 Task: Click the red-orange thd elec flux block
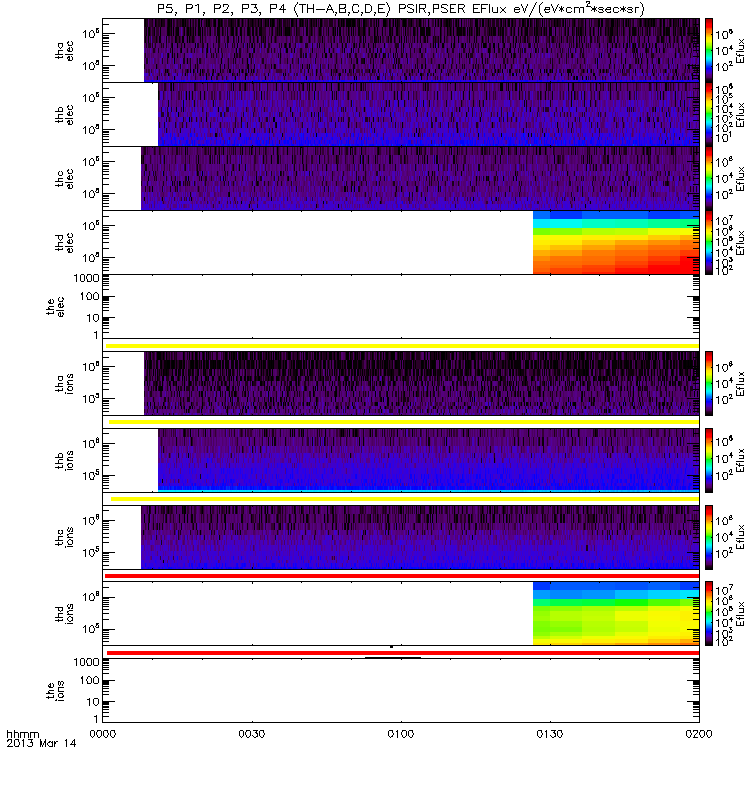(616, 242)
